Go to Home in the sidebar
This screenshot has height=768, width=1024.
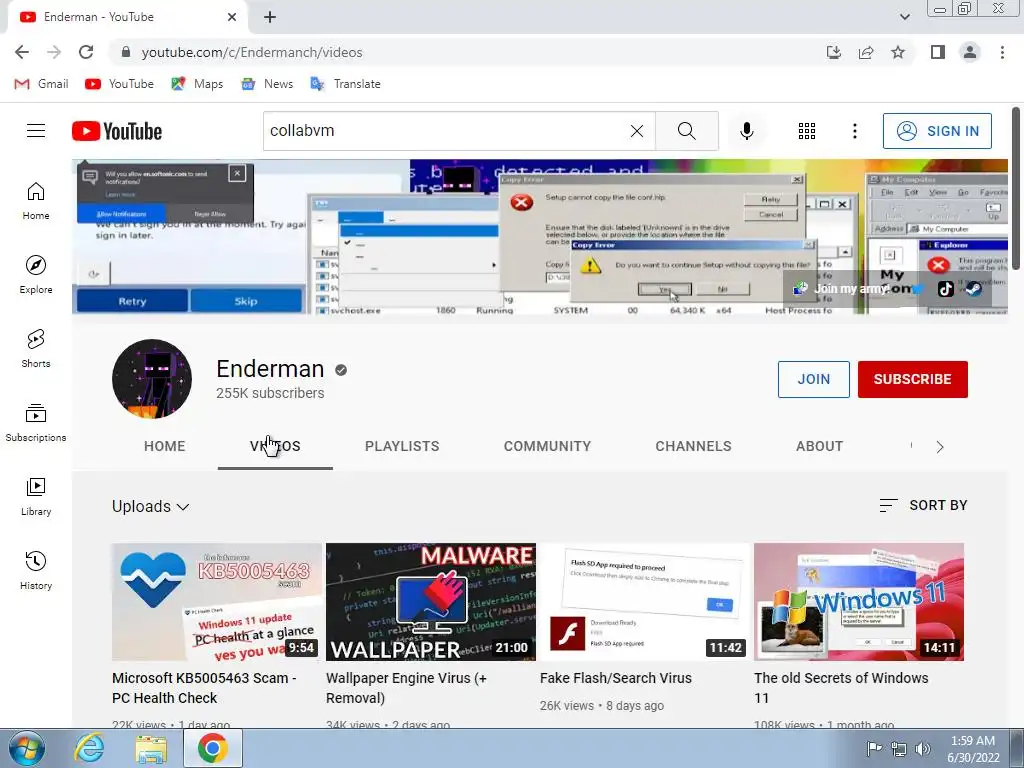[x=36, y=201]
